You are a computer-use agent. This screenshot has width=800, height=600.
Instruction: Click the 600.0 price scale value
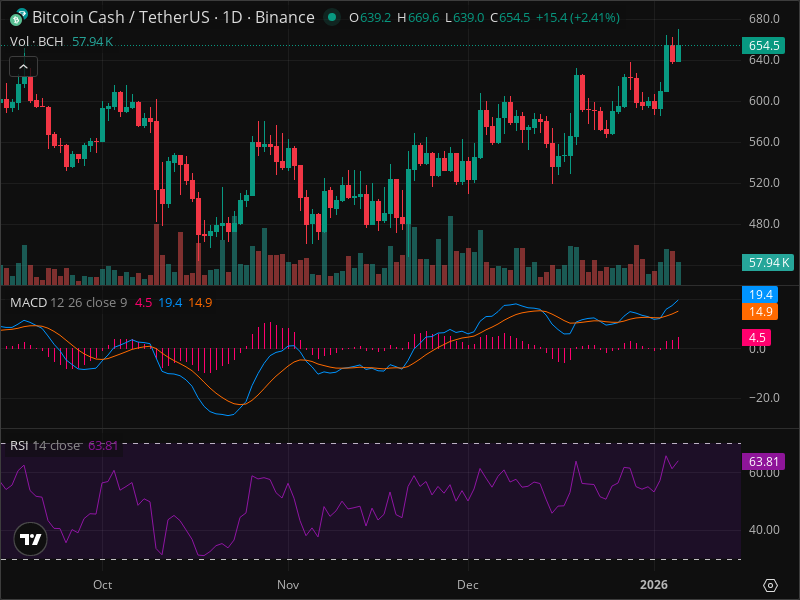coord(764,101)
